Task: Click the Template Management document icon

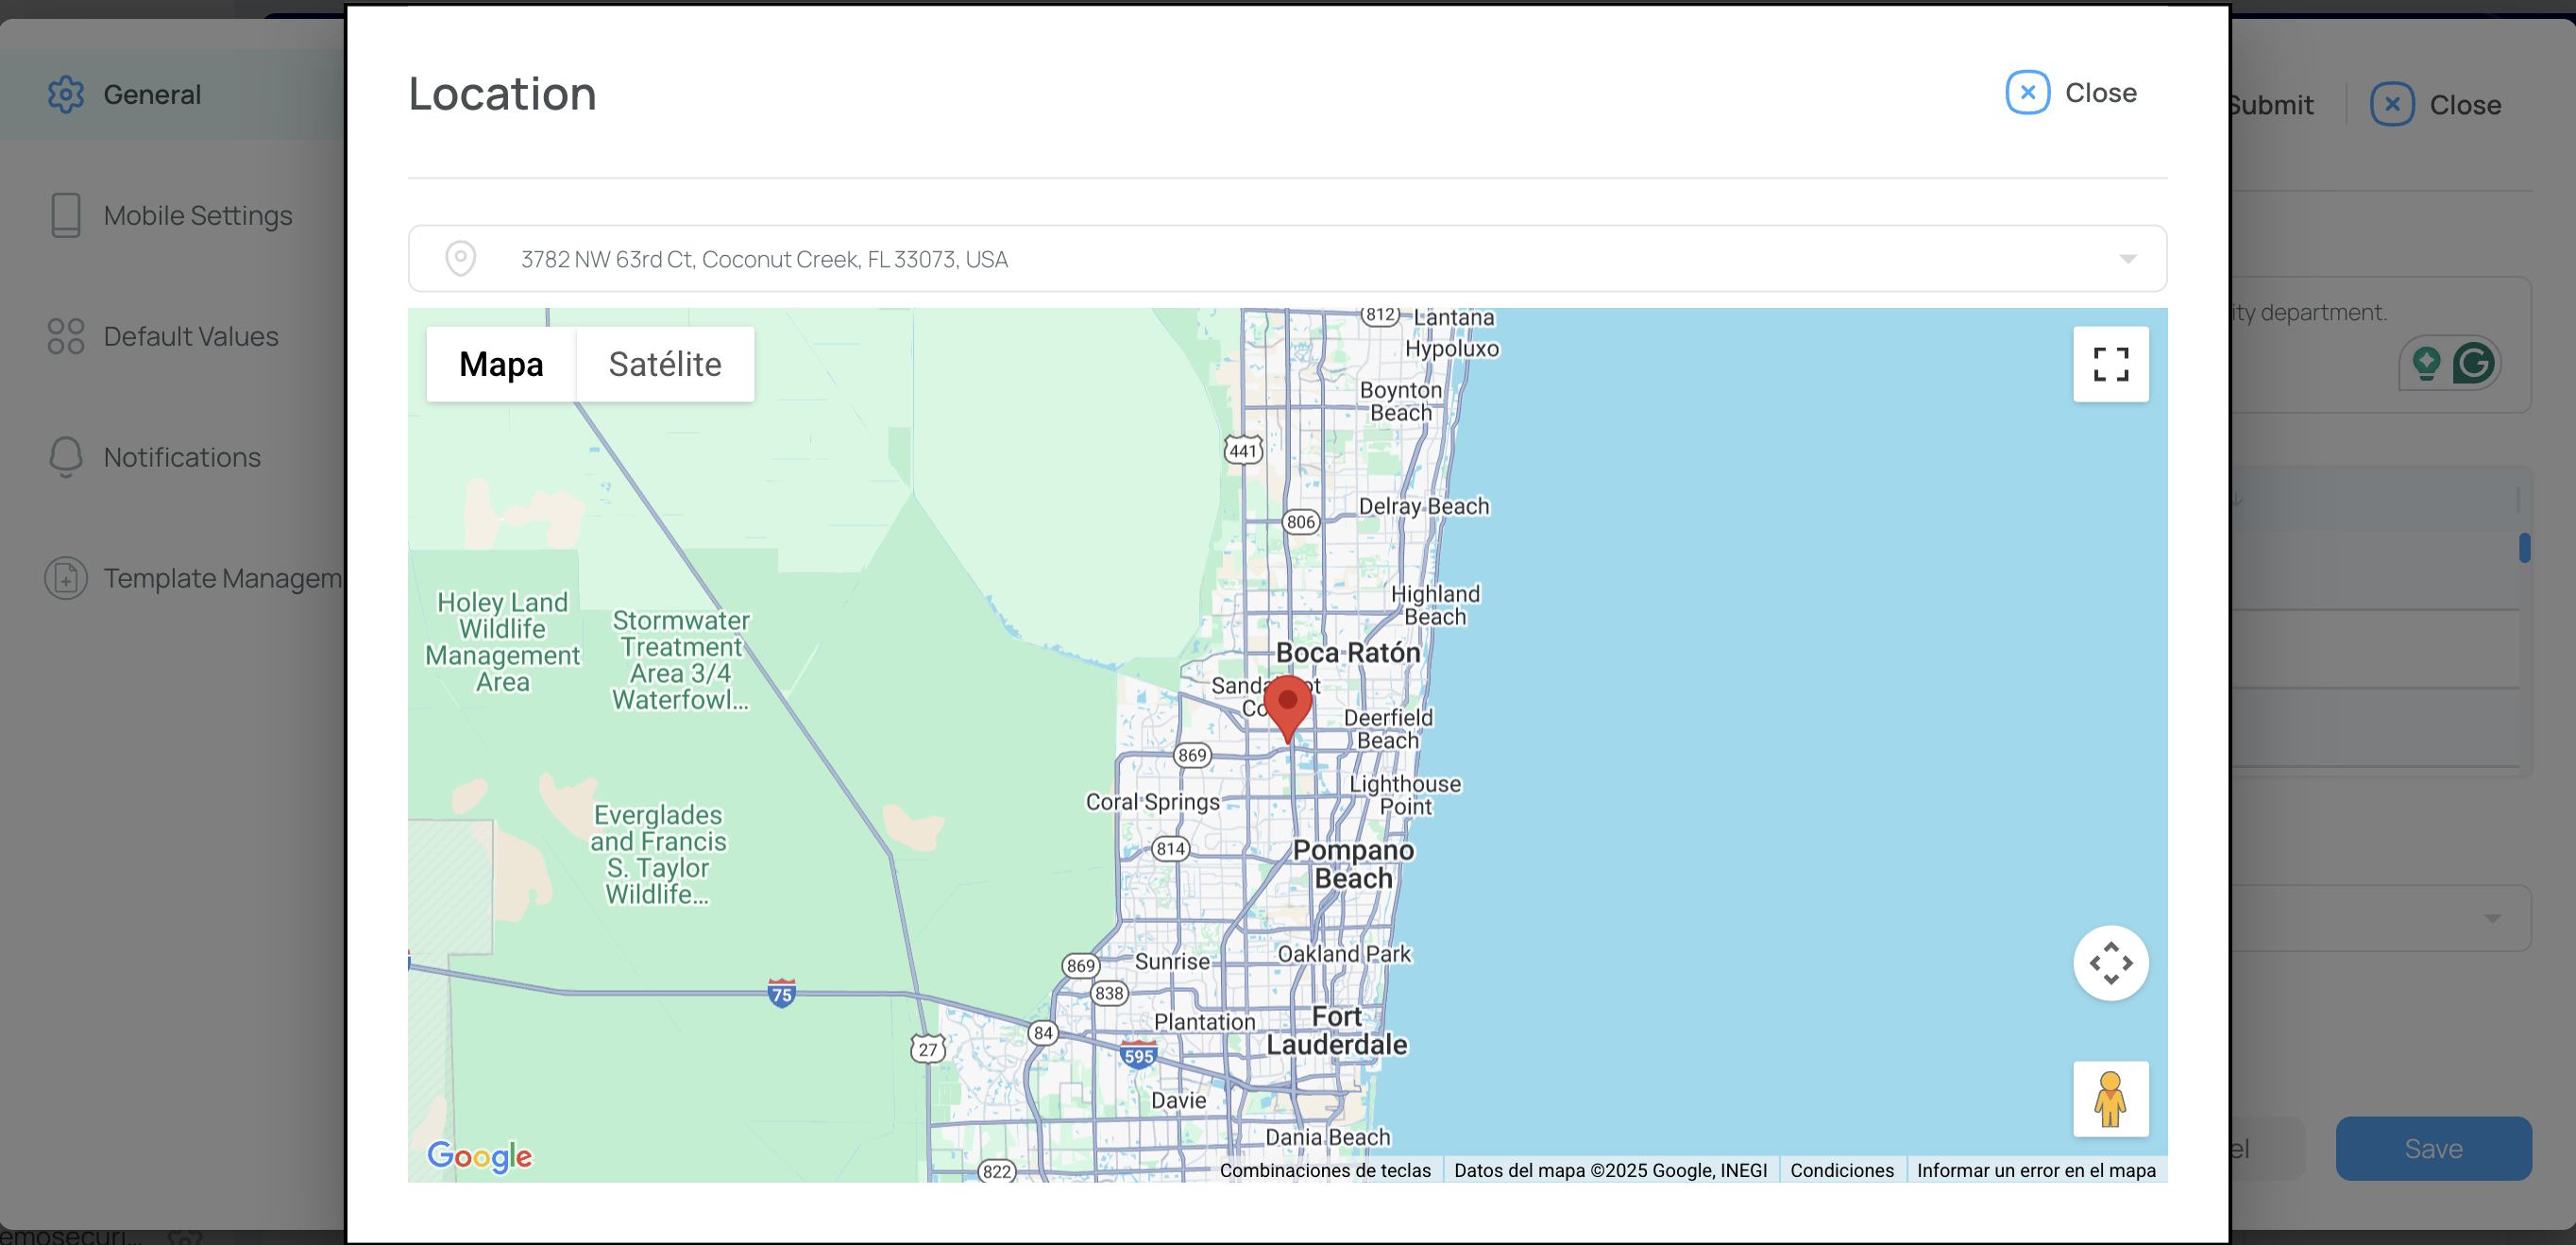Action: coord(66,578)
